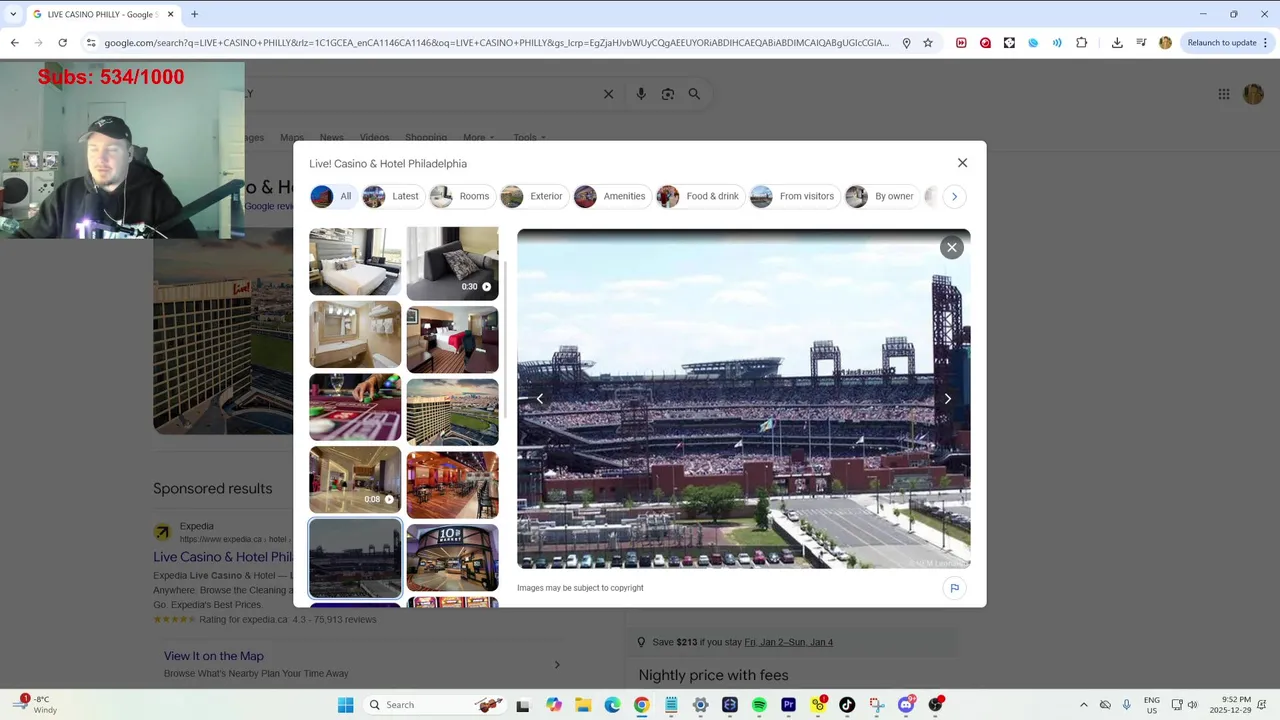Show hidden system tray icons

[1083, 705]
